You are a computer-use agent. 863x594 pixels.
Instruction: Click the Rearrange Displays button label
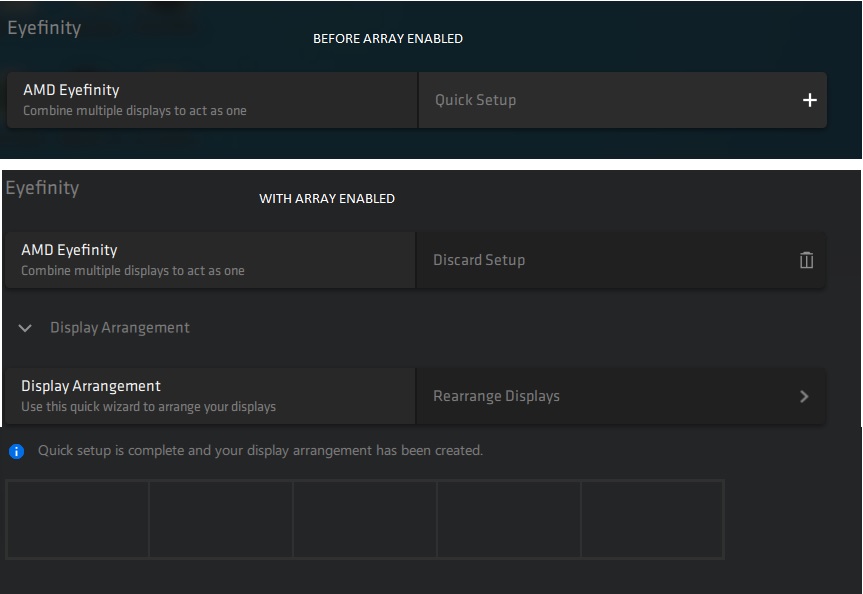coord(496,396)
